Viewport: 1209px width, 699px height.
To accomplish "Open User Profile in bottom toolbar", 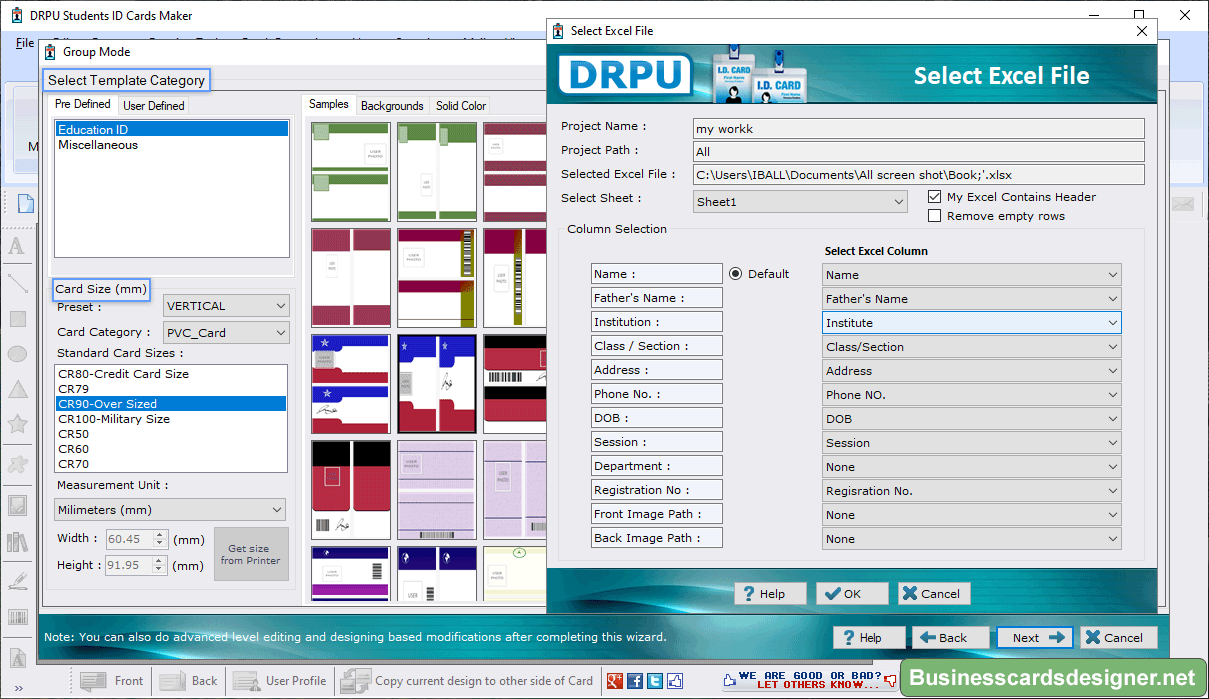I will point(280,681).
